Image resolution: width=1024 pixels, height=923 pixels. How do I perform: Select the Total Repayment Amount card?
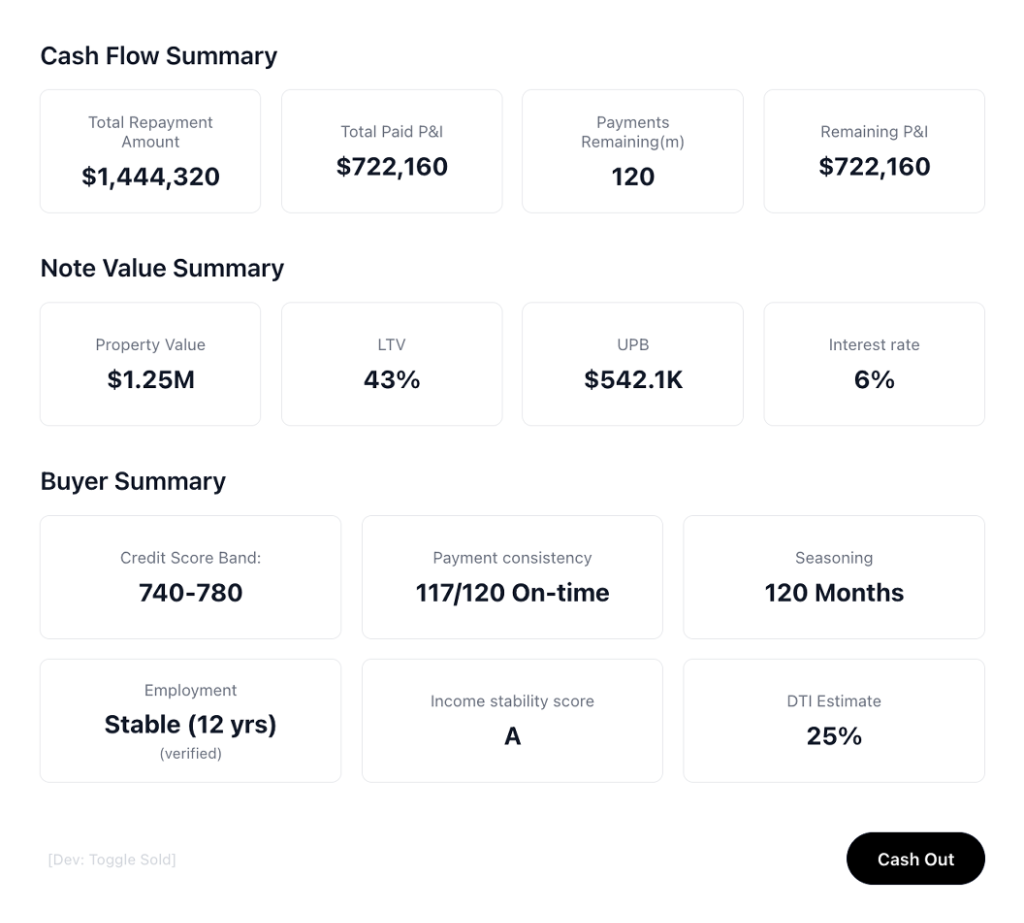149,150
